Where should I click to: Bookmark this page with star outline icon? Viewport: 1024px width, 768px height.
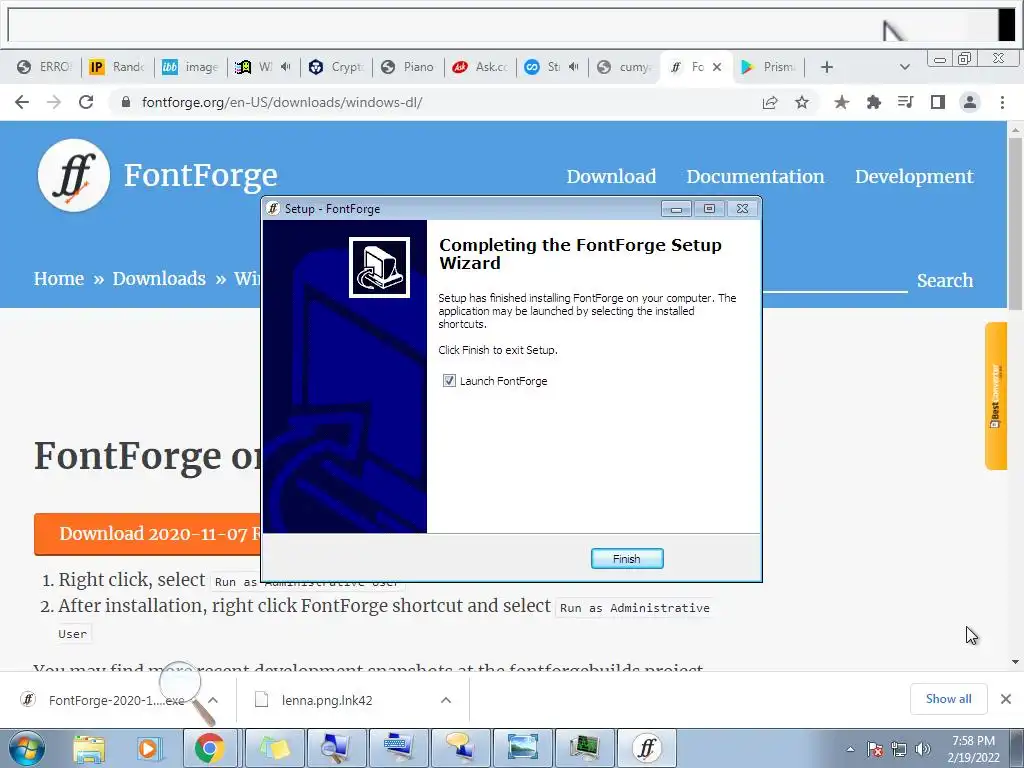[x=802, y=103]
